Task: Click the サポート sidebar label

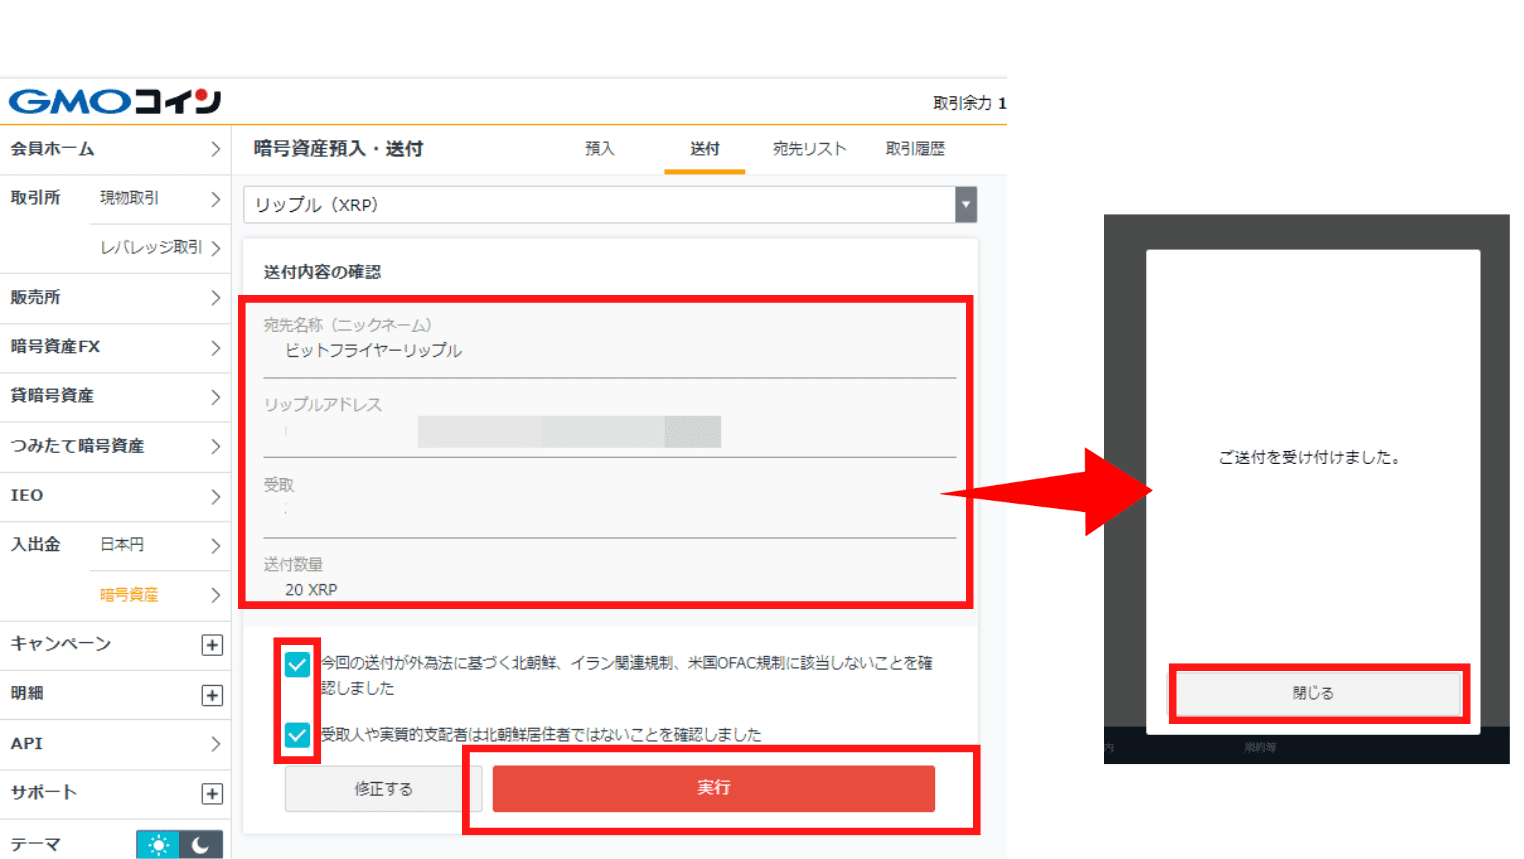Action: [44, 792]
